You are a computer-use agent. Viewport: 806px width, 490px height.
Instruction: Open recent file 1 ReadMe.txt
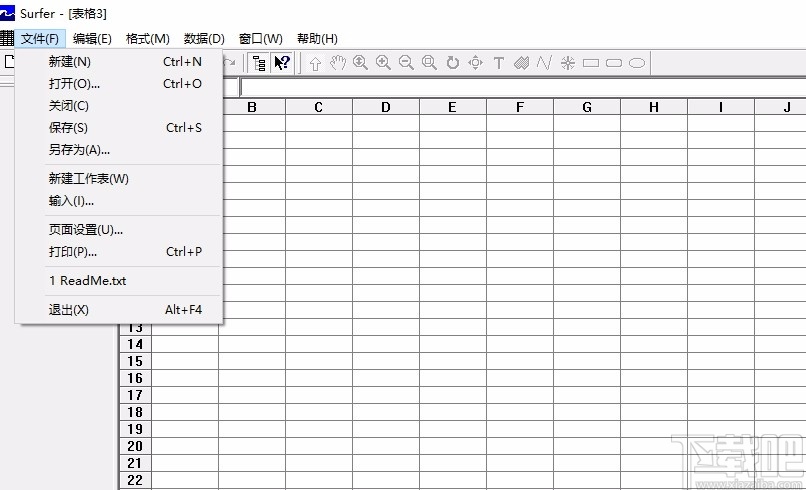click(x=119, y=281)
